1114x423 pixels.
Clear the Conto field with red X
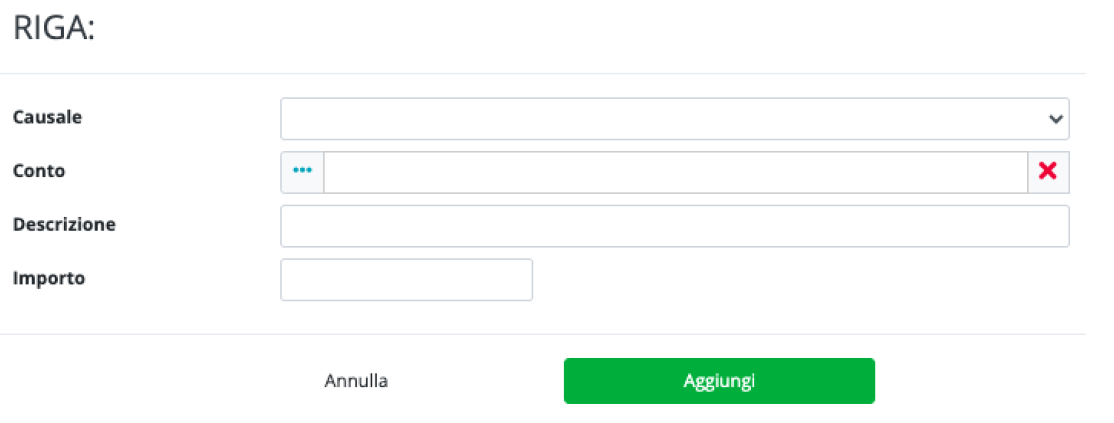1048,171
